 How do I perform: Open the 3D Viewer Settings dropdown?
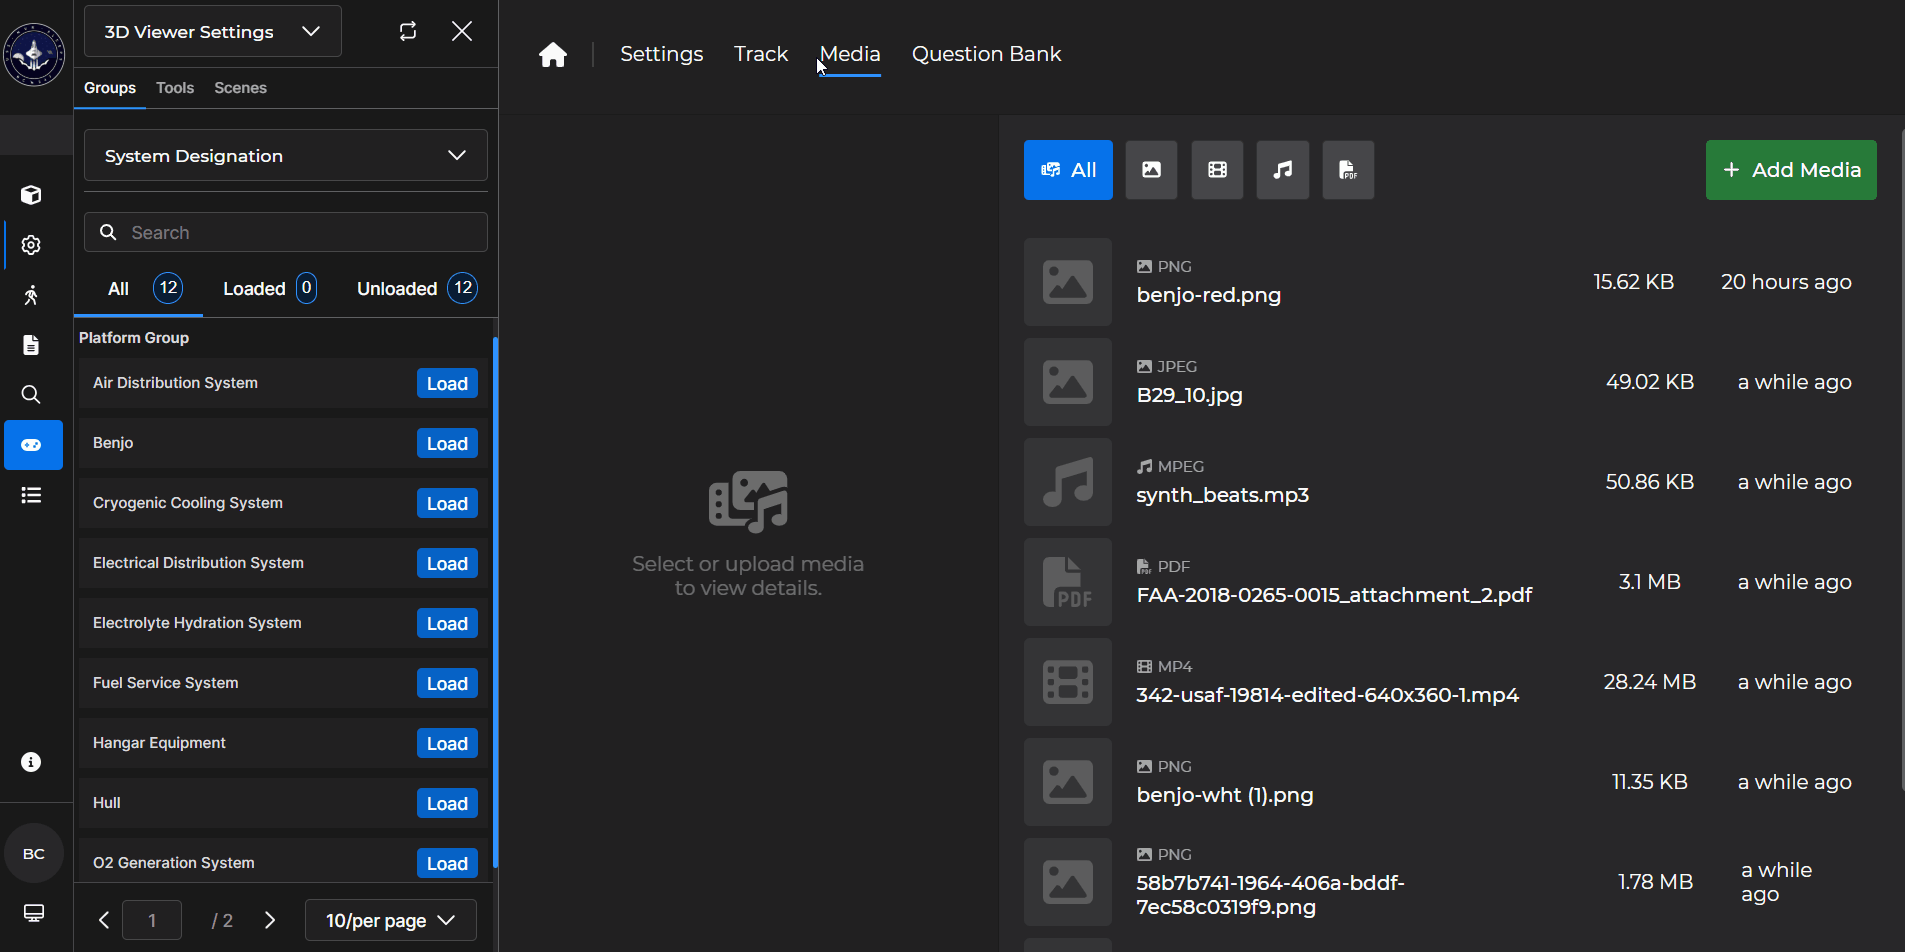tap(213, 31)
